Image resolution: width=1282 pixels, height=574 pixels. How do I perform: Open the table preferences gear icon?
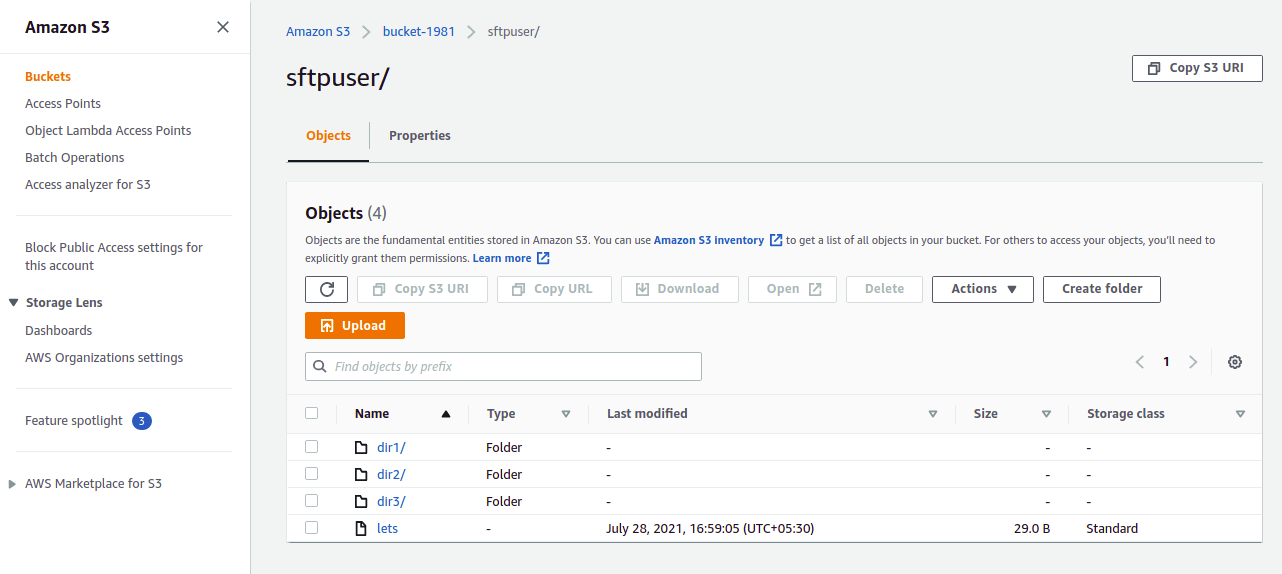coord(1235,362)
